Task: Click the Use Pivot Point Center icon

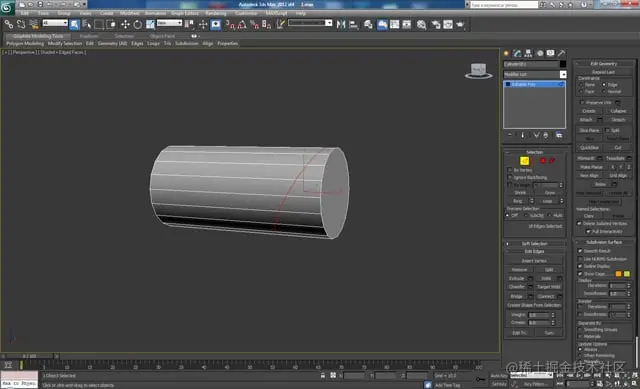Action: [189, 25]
